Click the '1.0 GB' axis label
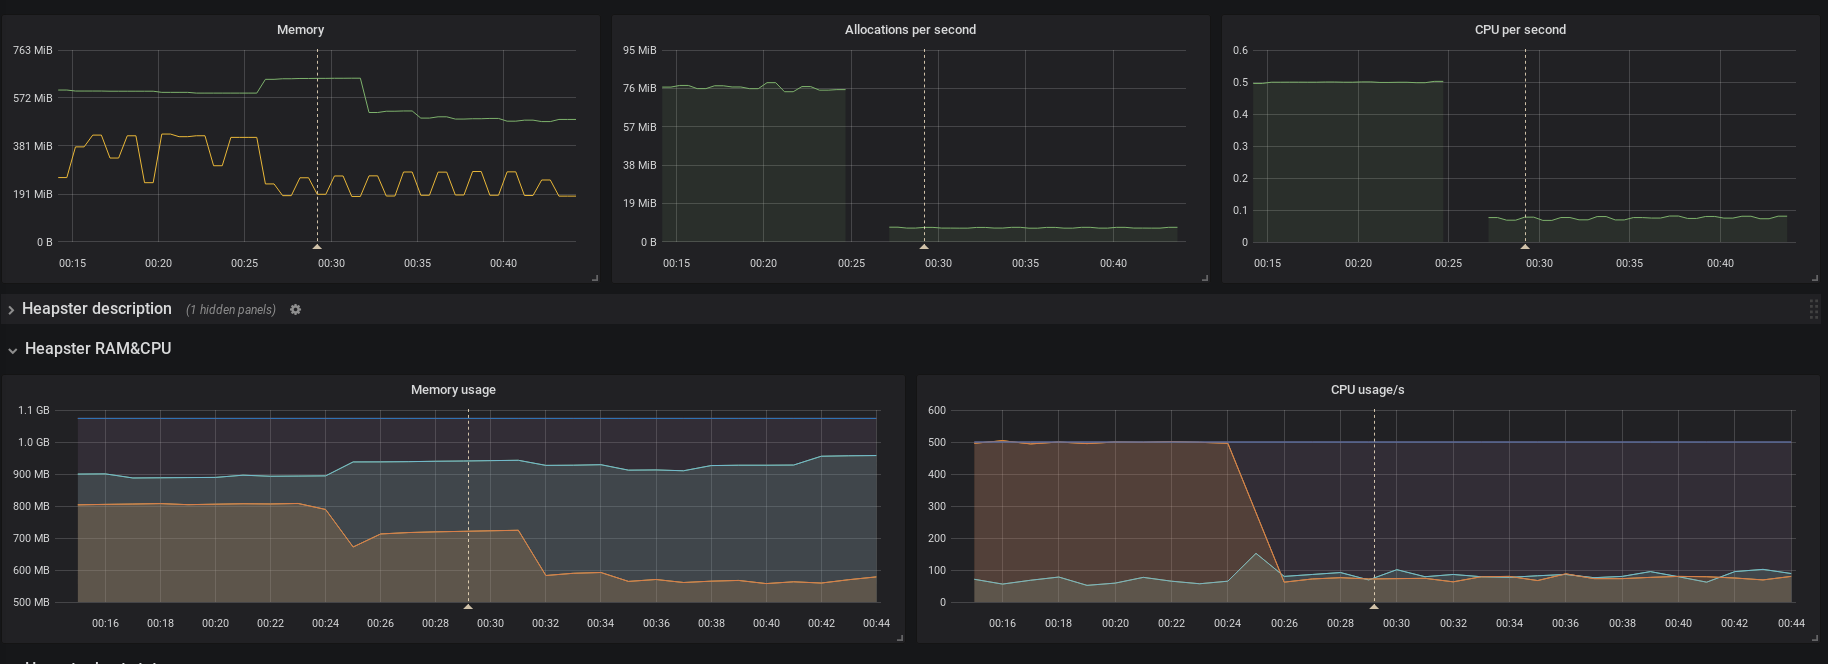Viewport: 1828px width, 664px height. (34, 442)
